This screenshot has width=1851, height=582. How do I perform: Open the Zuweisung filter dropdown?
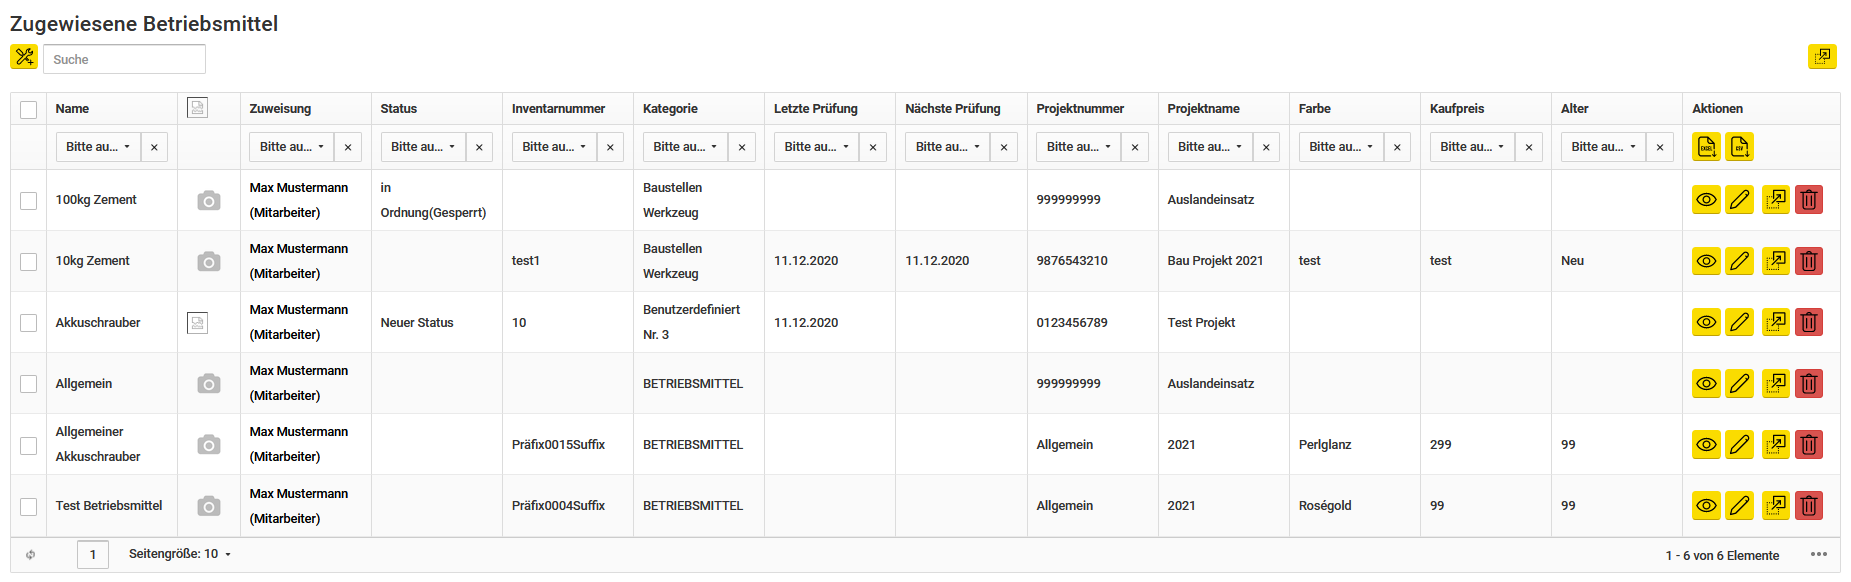[x=291, y=147]
